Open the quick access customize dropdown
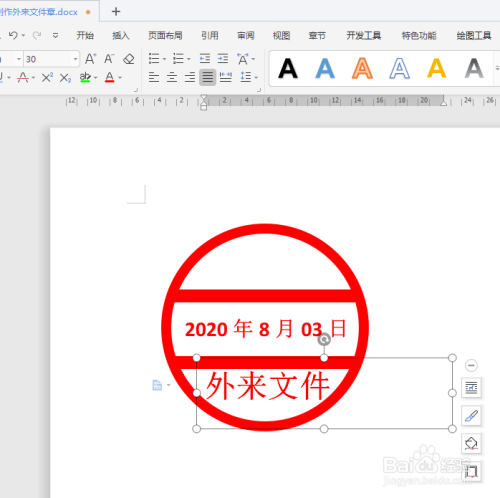Viewport: 500px width, 498px height. pyautogui.click(x=55, y=35)
